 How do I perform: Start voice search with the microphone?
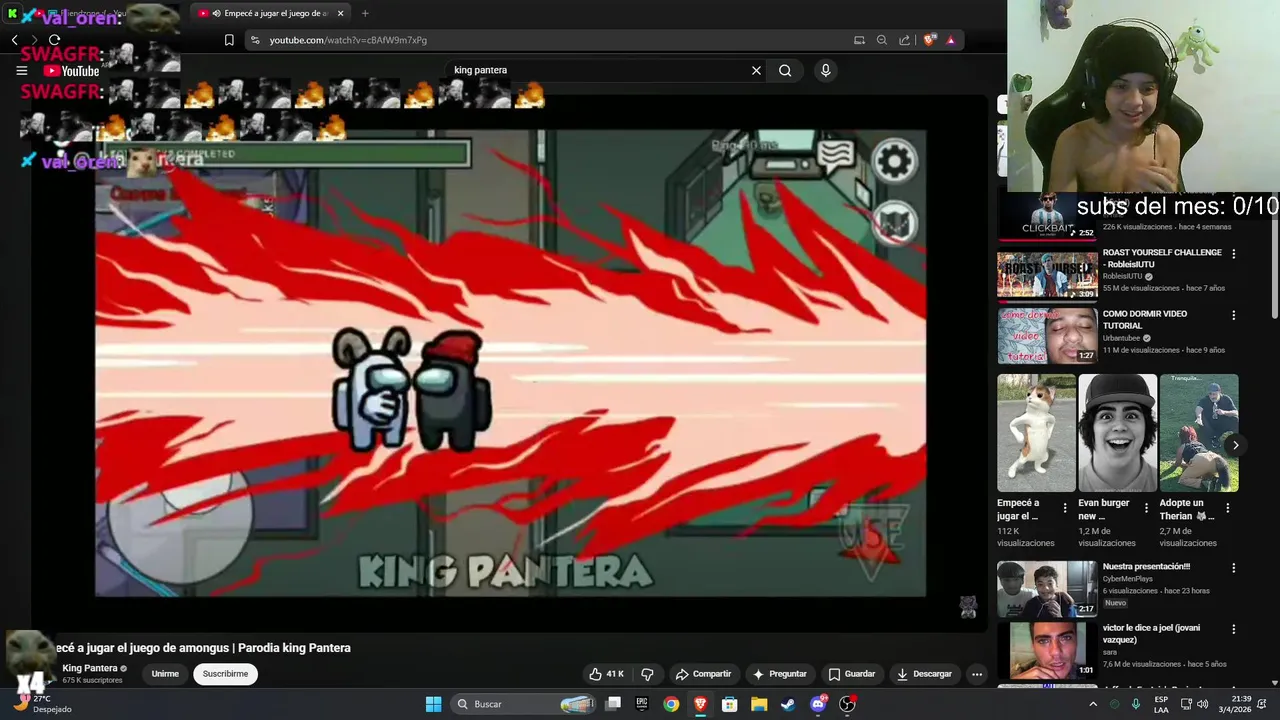coord(825,70)
